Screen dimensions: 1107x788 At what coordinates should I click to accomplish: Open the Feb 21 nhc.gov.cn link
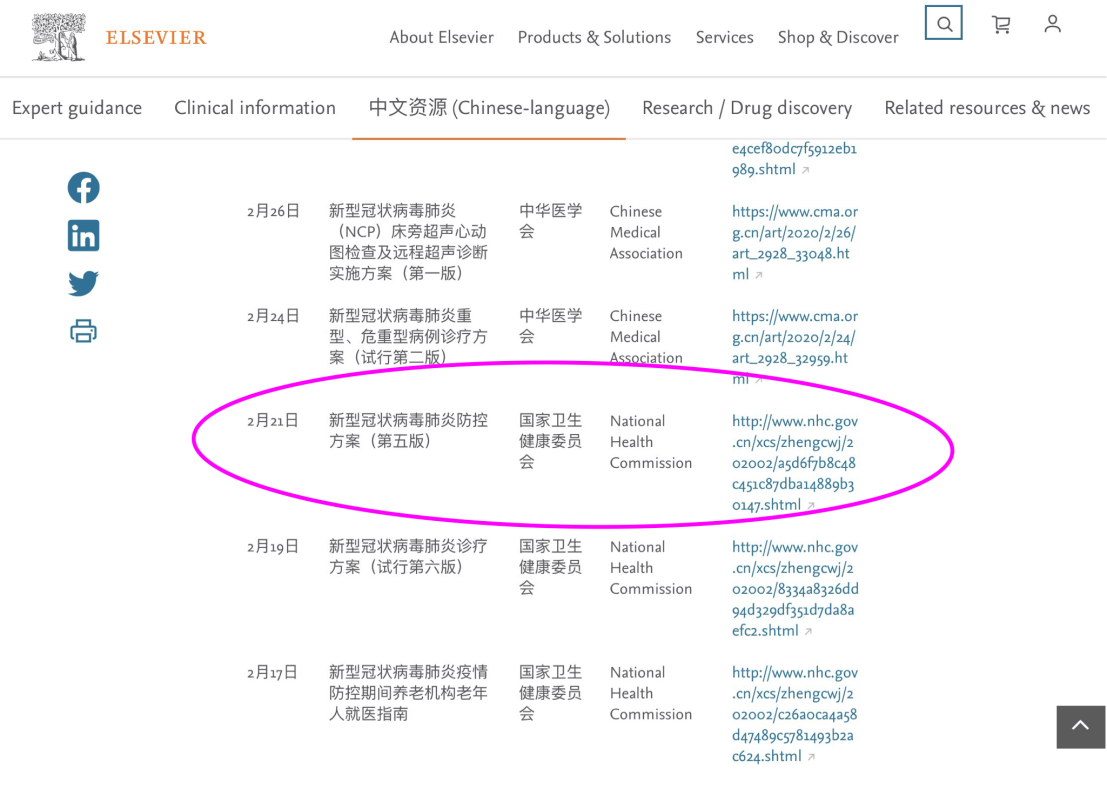(794, 463)
